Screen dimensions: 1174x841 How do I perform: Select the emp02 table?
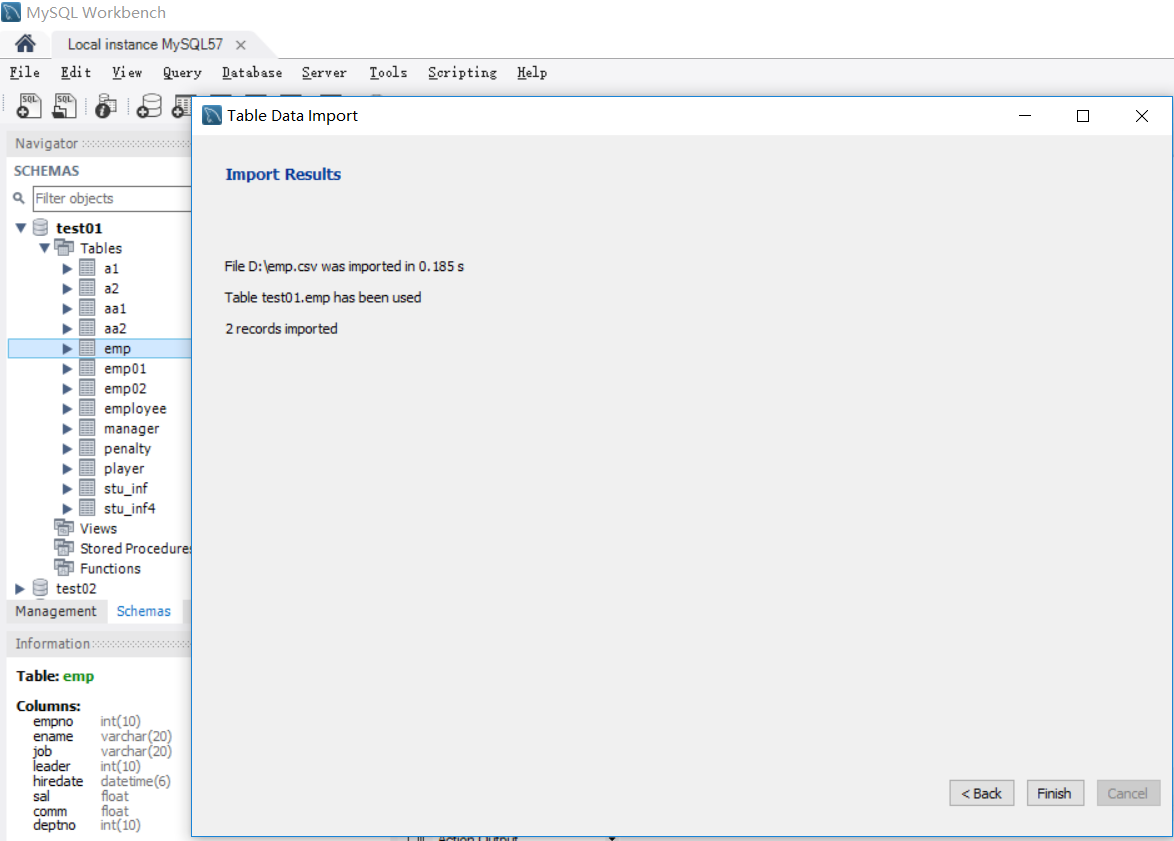(x=125, y=389)
